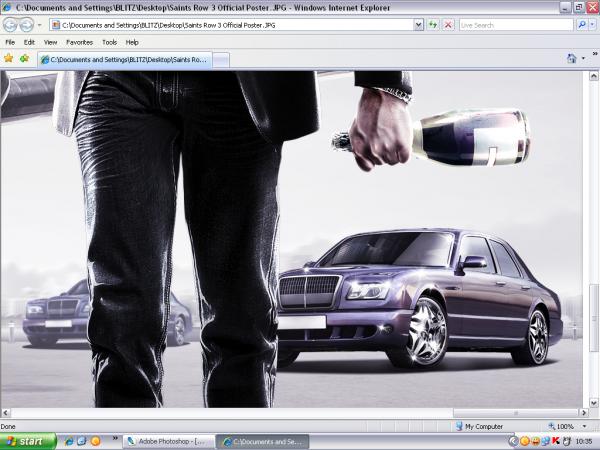Click the horizontal scrollbar thumb
600x450 pixels.
point(515,413)
